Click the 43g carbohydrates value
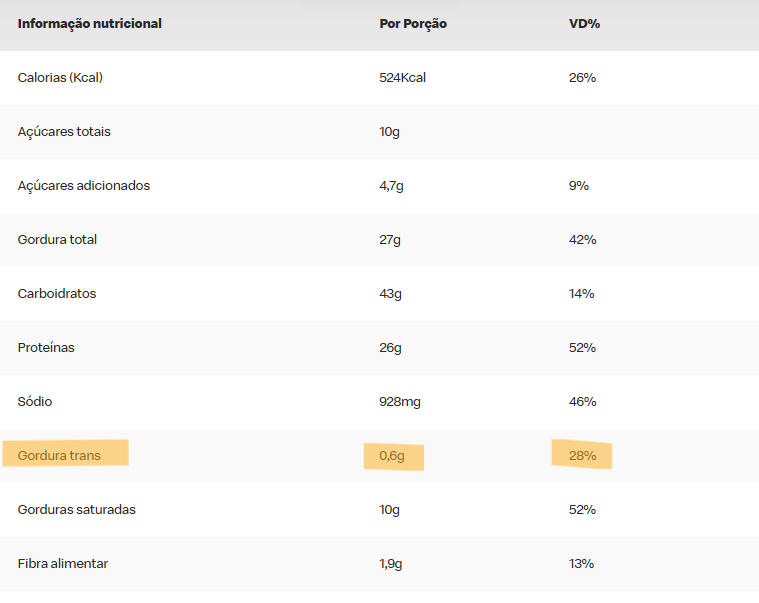Screen dimensions: 759x603 (390, 294)
